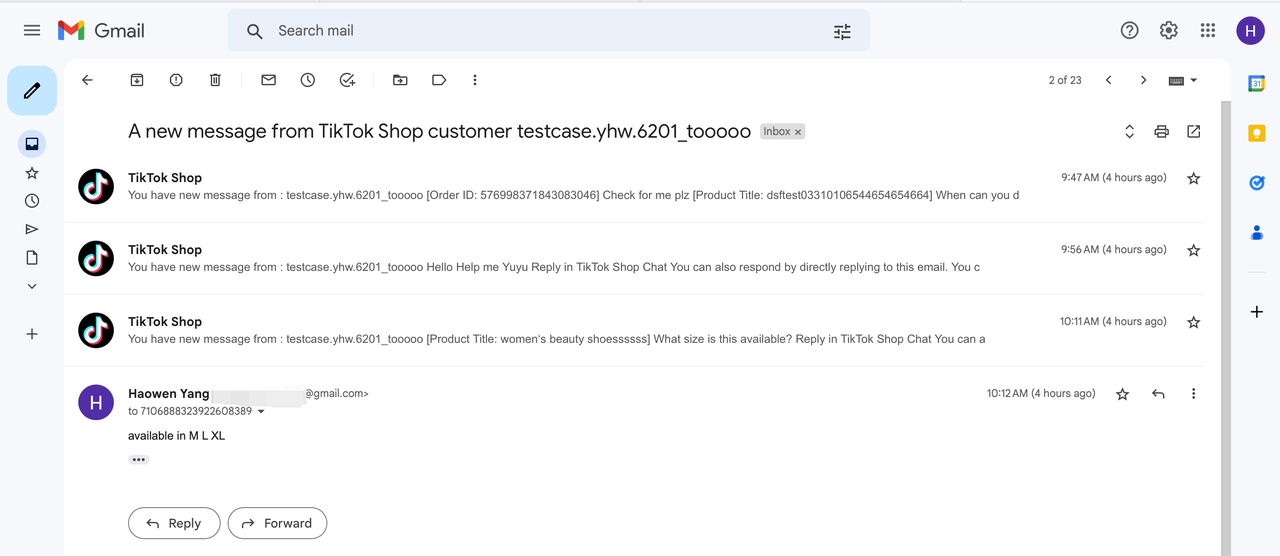
Task: Delete this conversation with trash icon
Action: tap(215, 80)
